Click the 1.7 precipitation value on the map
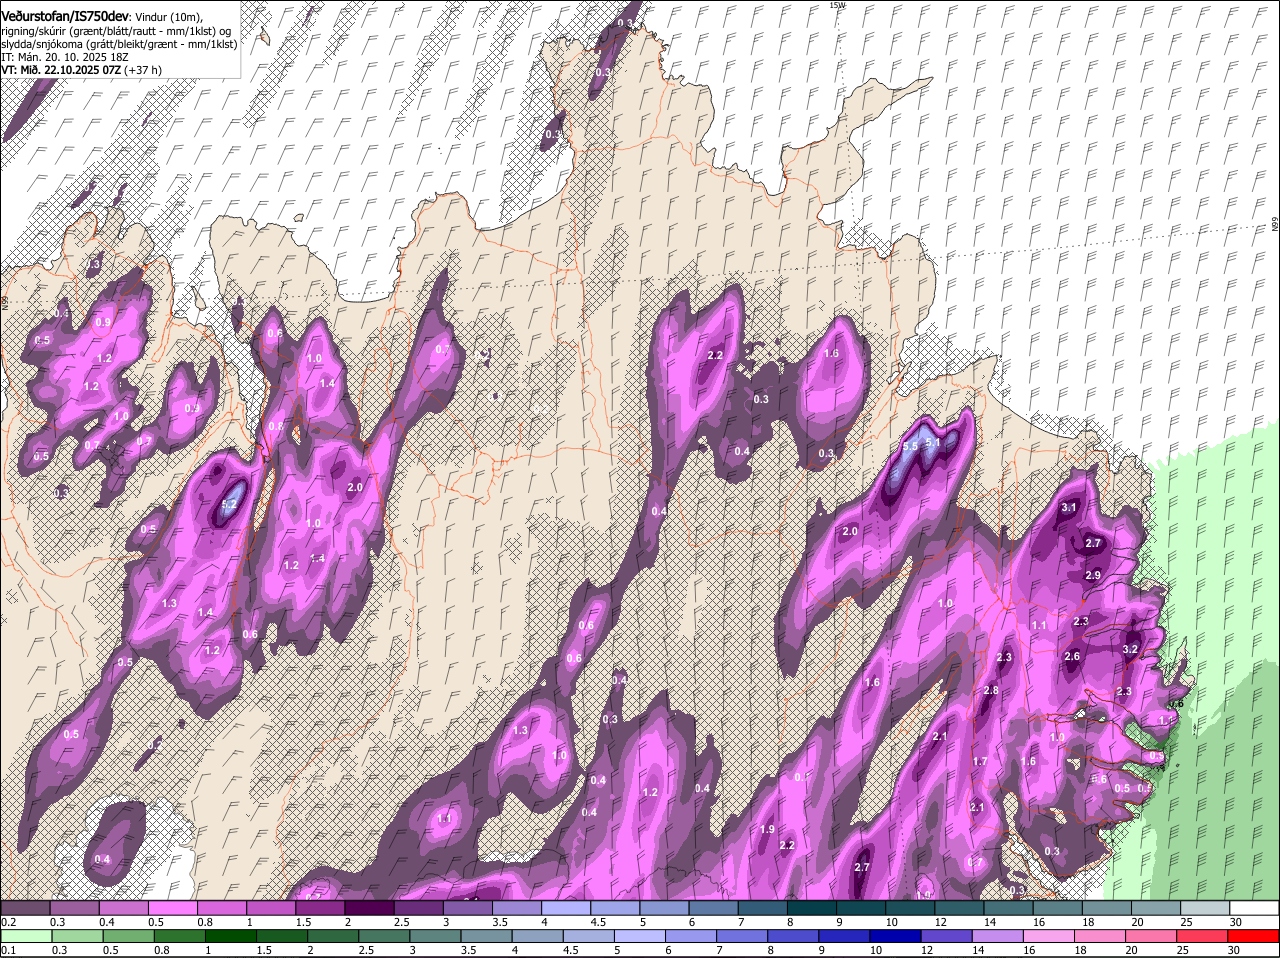The width and height of the screenshot is (1280, 958). (x=980, y=762)
